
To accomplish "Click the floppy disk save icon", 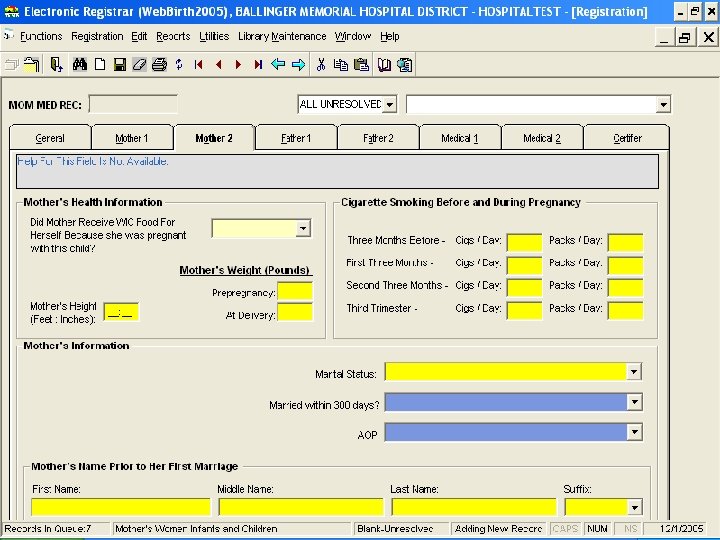I will (x=119, y=64).
